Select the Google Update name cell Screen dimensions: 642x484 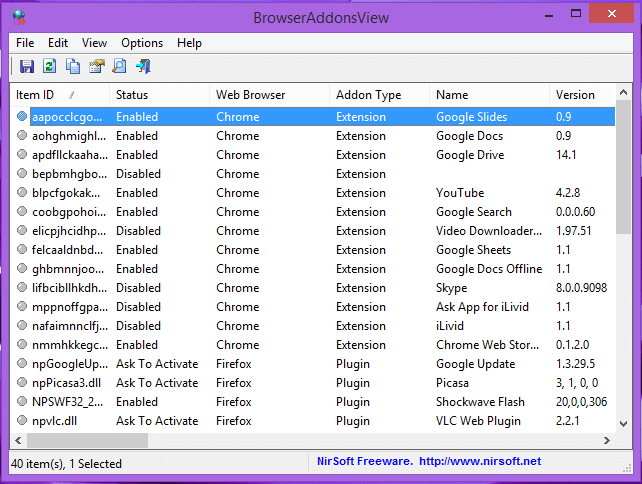475,364
